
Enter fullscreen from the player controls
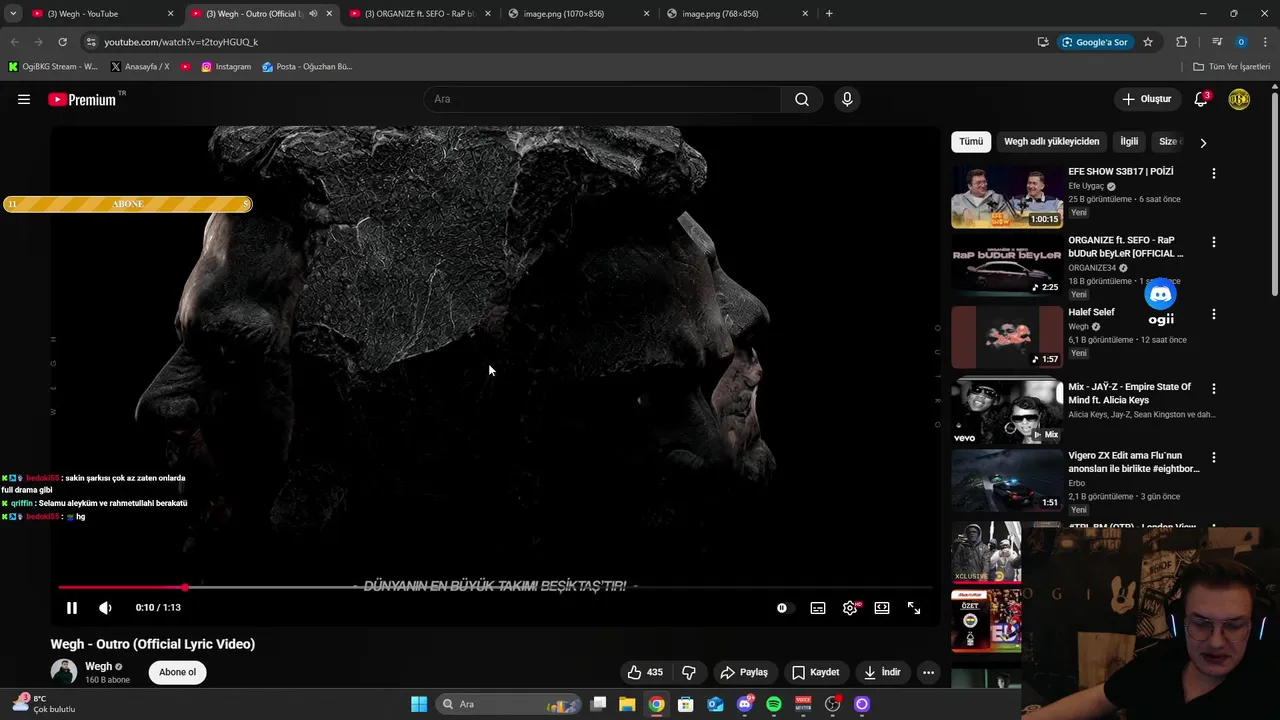coord(914,608)
